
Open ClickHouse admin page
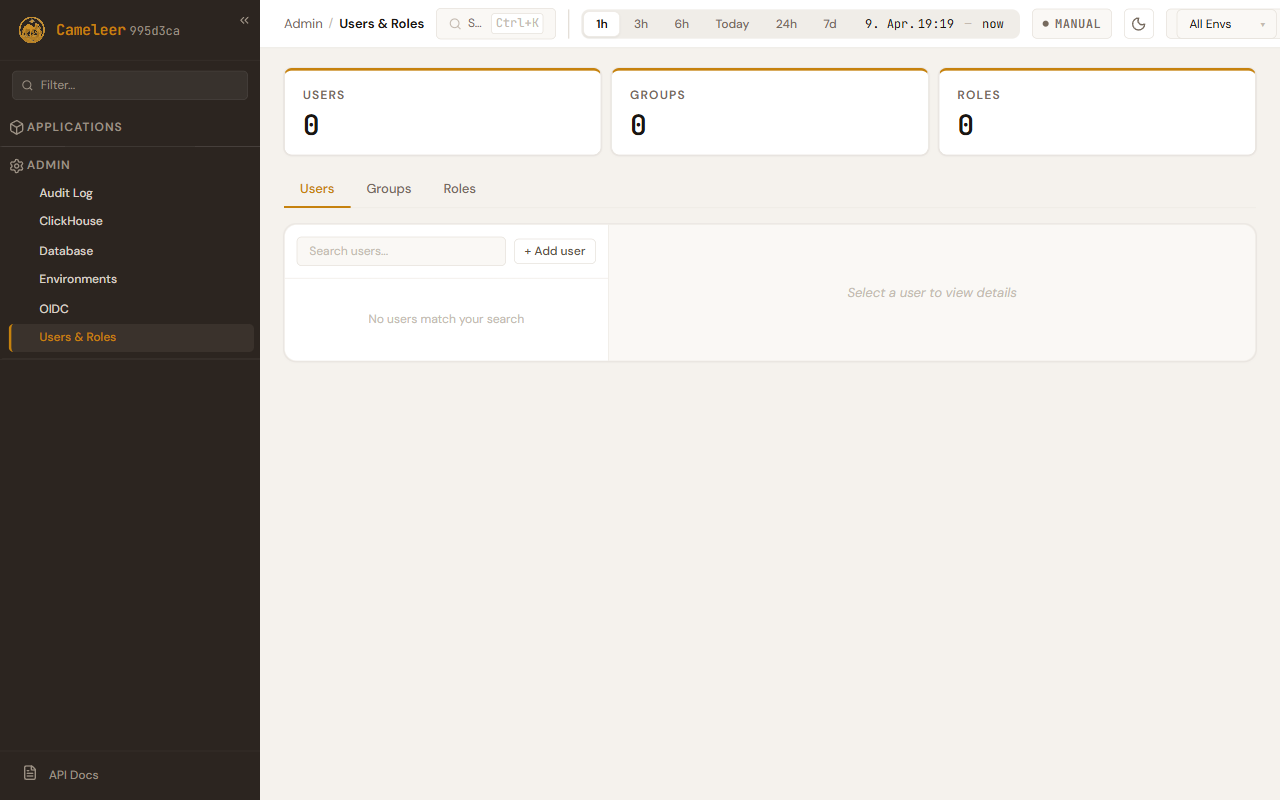point(71,221)
